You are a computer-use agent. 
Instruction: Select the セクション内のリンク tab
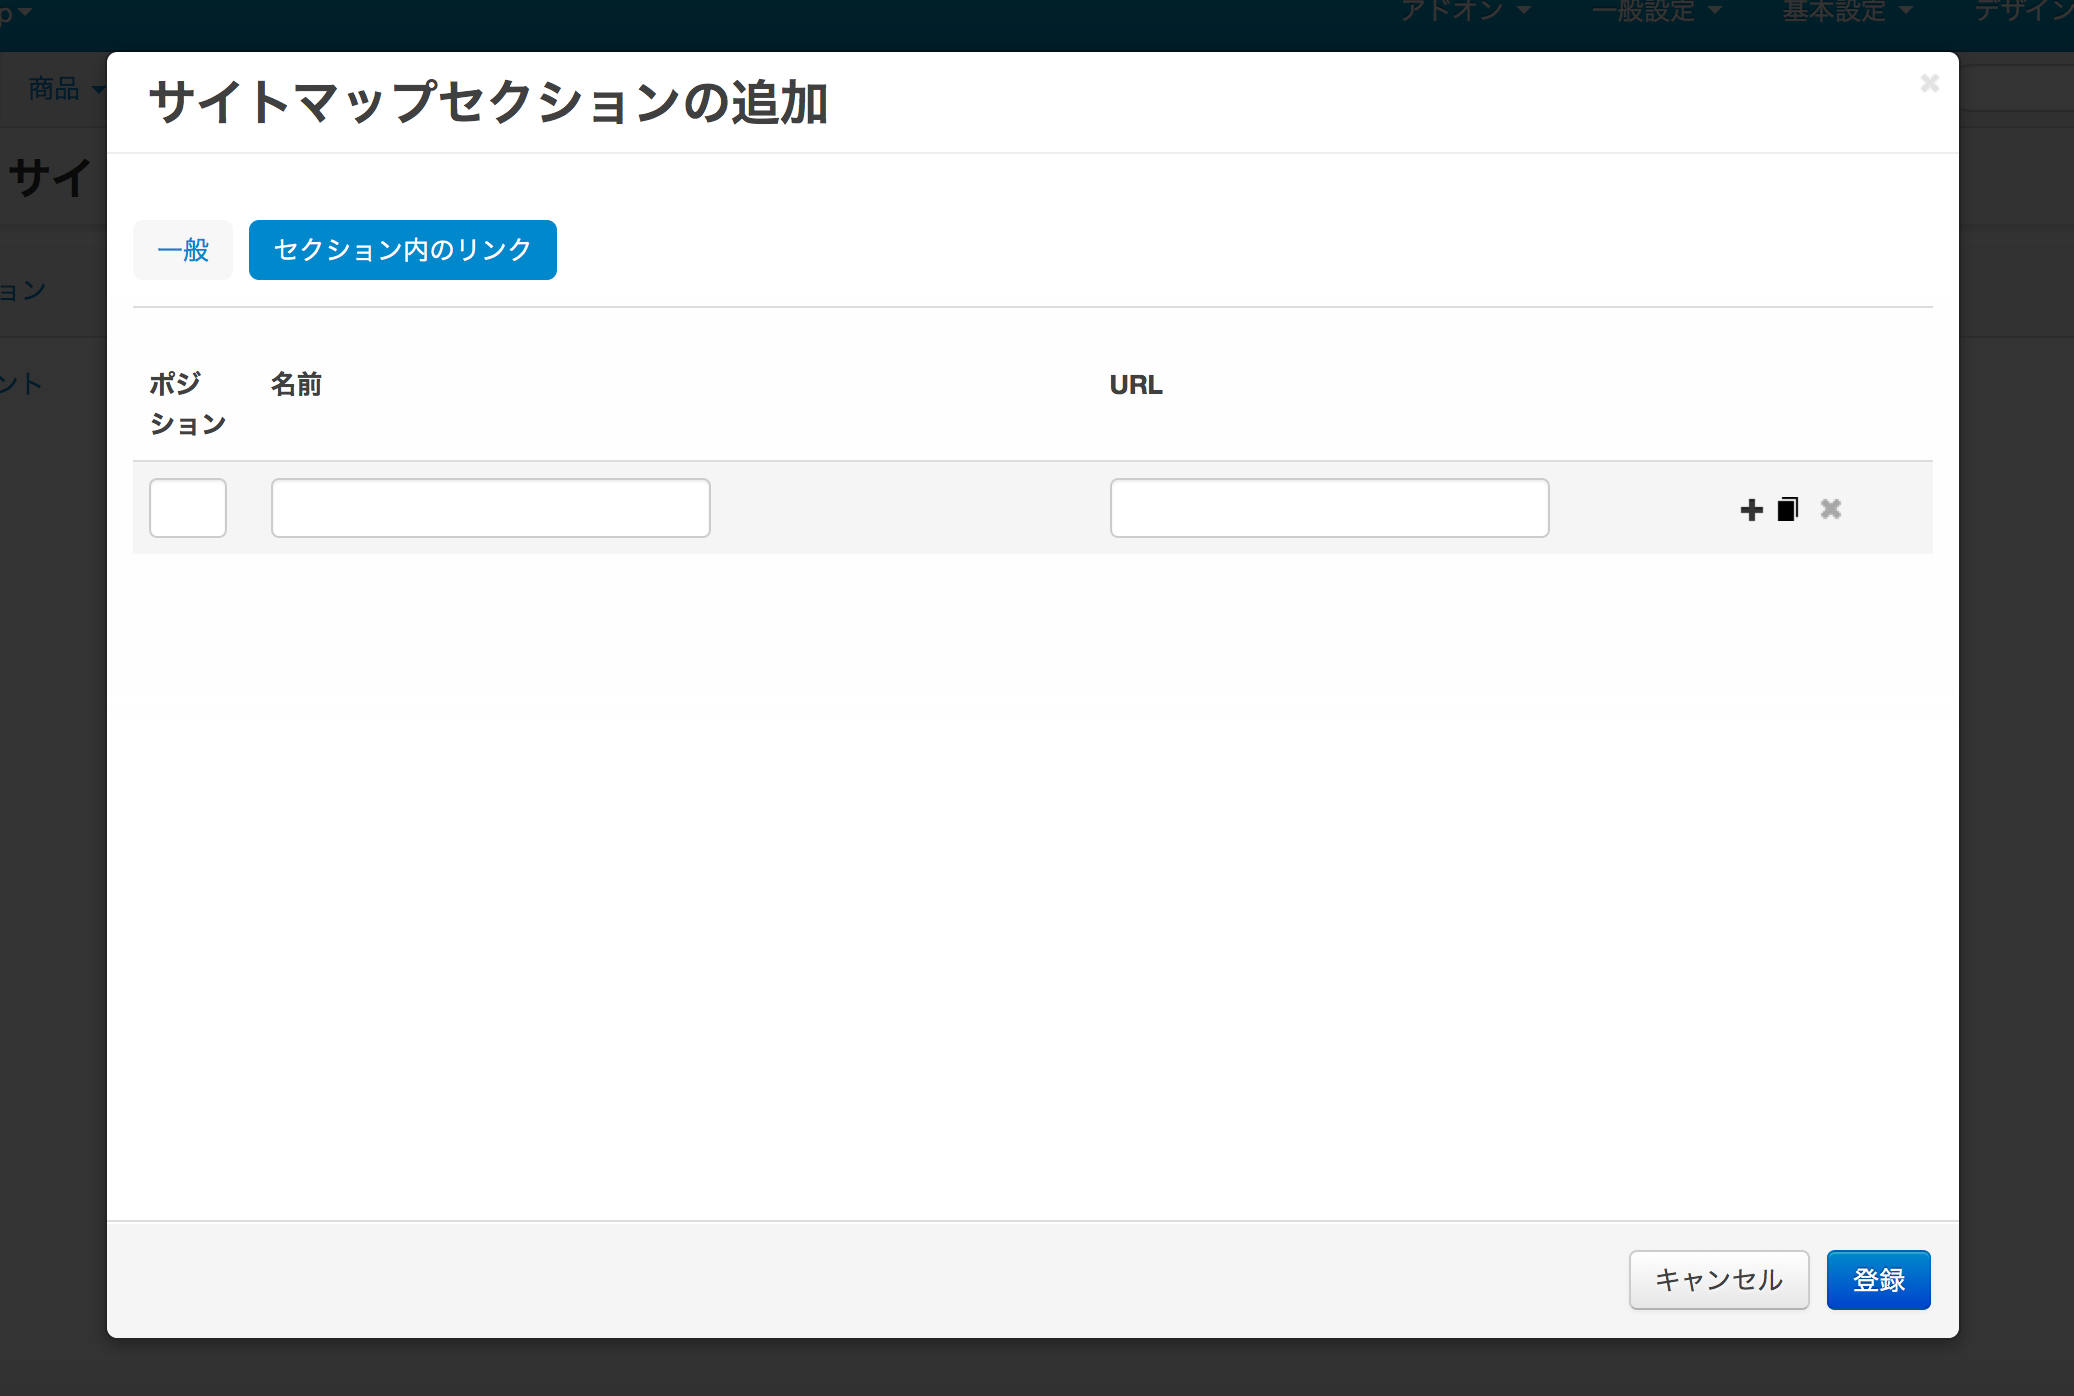click(403, 250)
